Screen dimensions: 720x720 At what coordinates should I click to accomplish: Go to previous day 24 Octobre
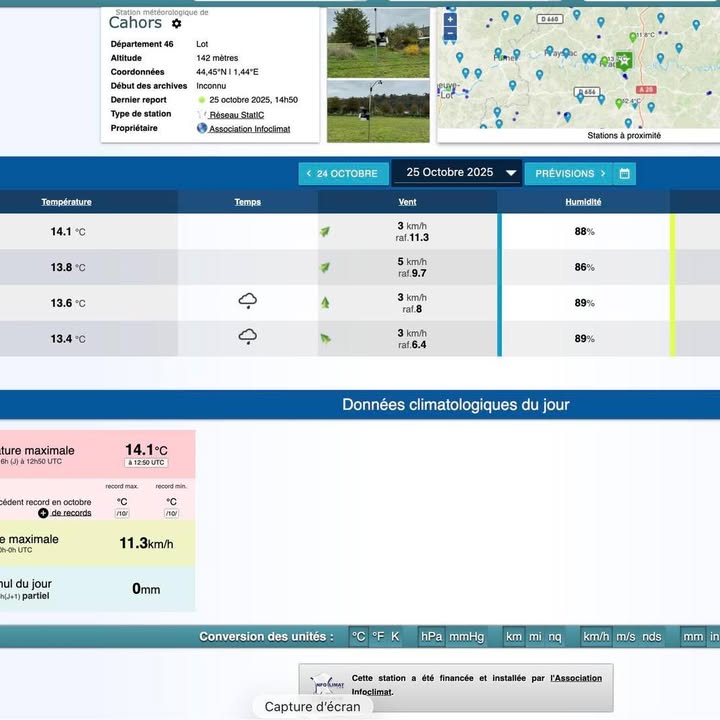tap(343, 173)
